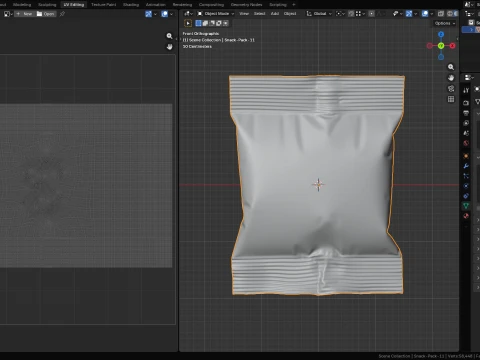Open UV editor editor-type dropdown
The image size is (480, 360).
(x=8, y=14)
